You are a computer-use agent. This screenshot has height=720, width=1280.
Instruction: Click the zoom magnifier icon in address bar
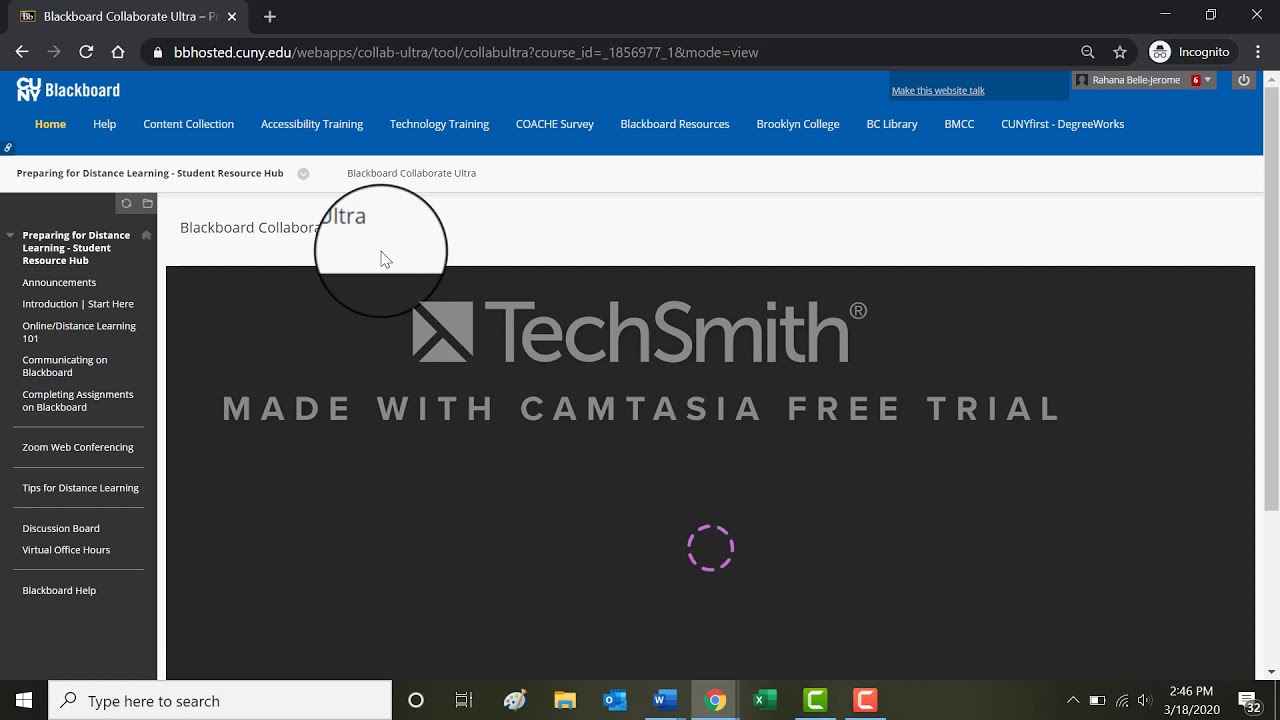click(1087, 52)
